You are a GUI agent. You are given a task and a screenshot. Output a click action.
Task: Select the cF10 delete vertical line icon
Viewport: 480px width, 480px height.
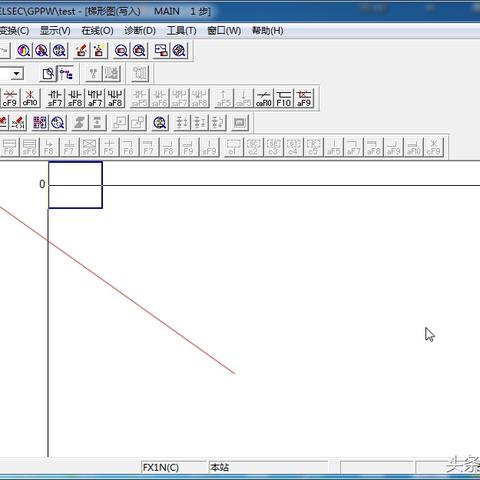pos(30,98)
